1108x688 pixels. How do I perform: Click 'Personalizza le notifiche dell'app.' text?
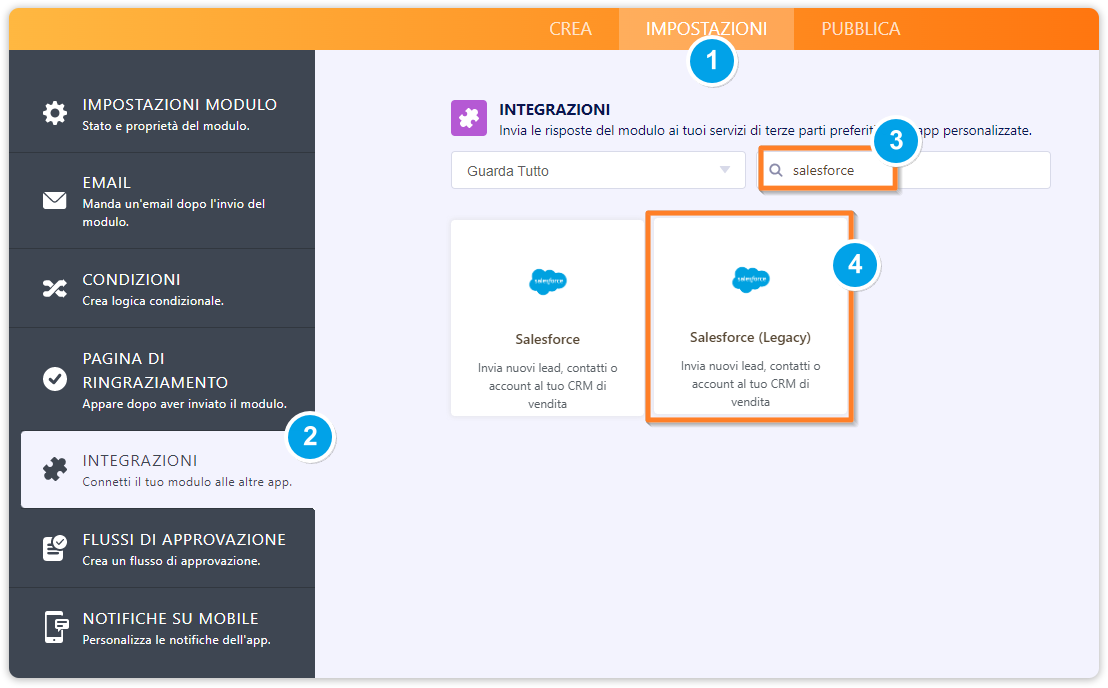[x=177, y=640]
